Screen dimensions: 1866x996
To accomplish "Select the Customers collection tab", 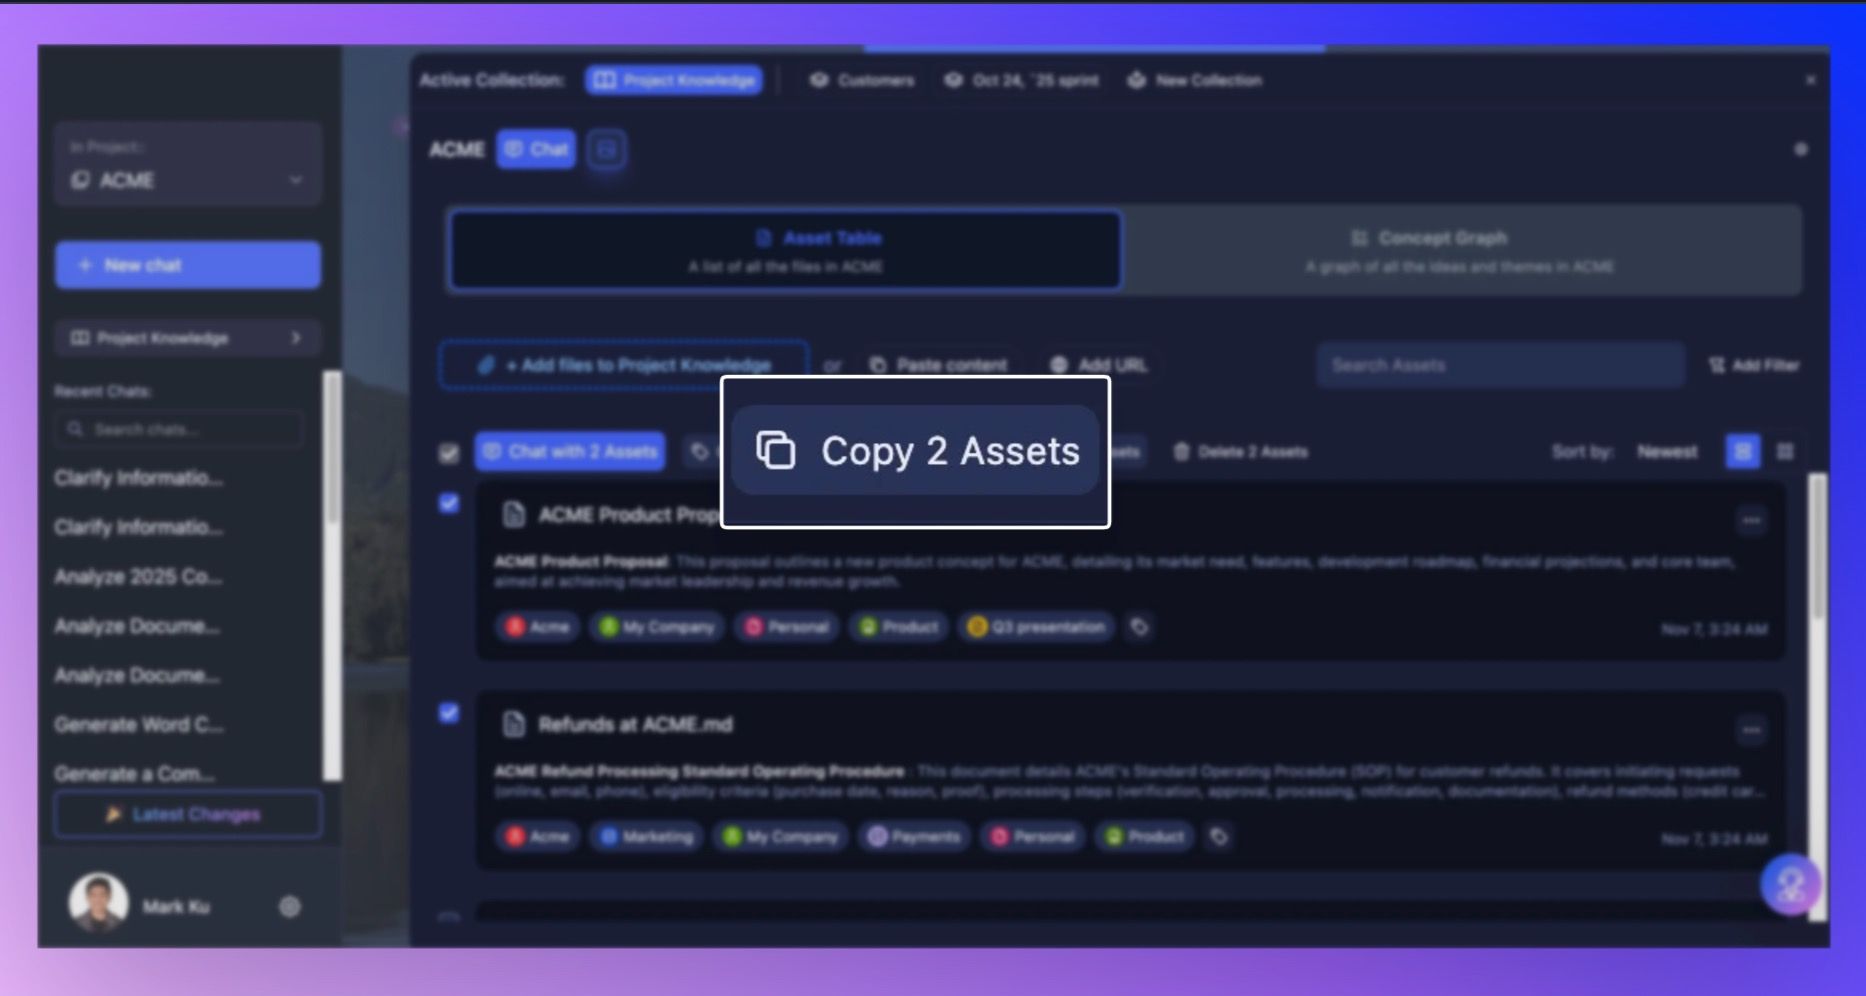I will click(x=862, y=80).
